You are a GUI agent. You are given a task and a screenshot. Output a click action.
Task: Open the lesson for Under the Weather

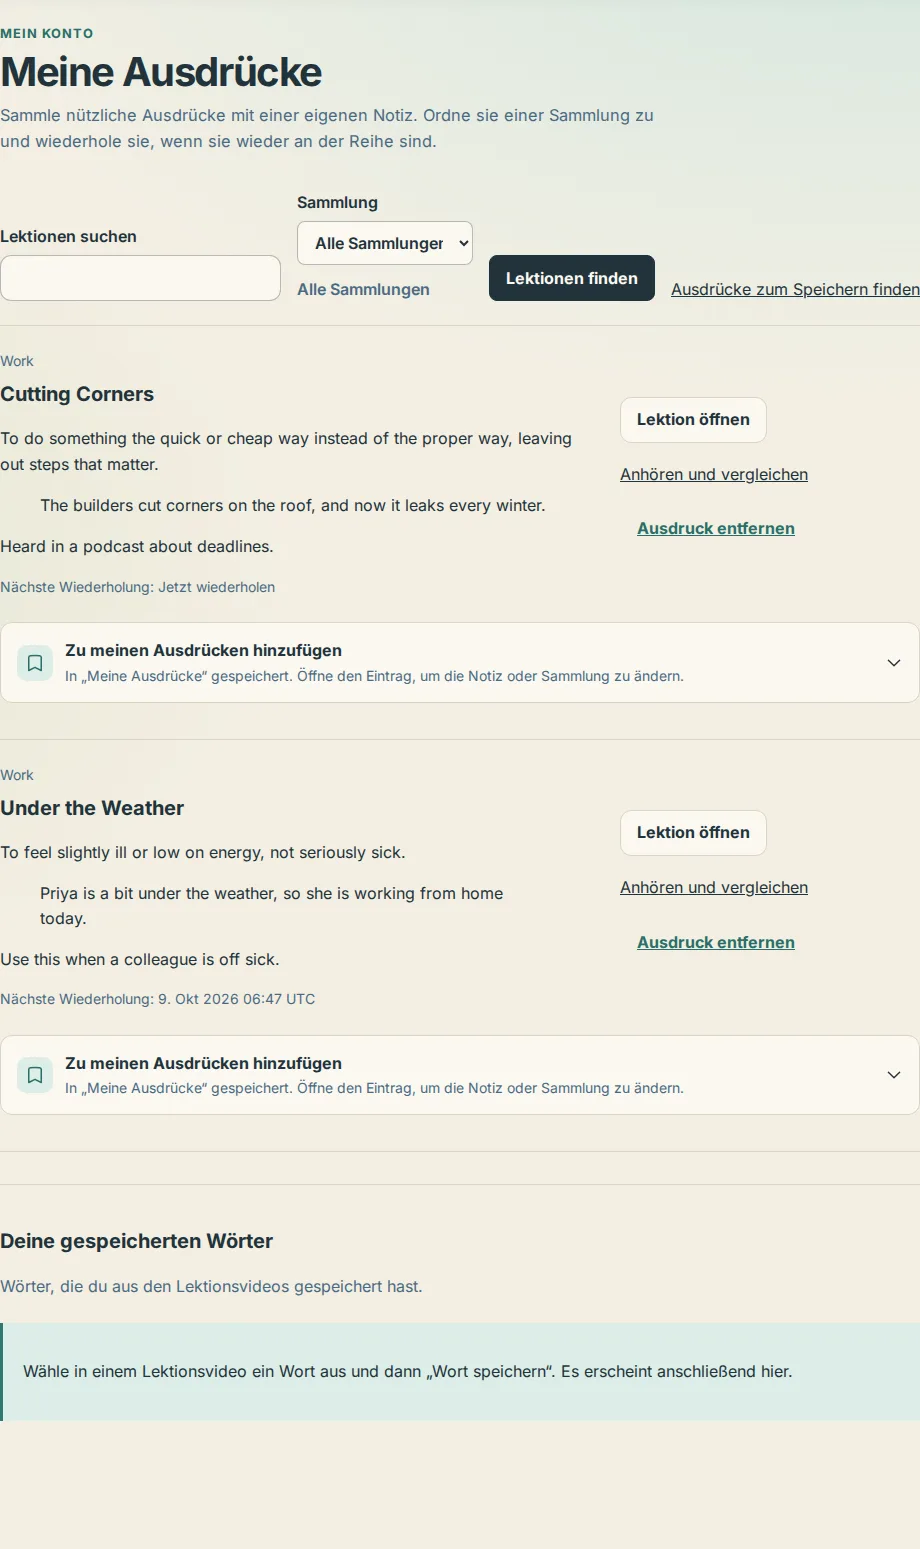coord(693,833)
